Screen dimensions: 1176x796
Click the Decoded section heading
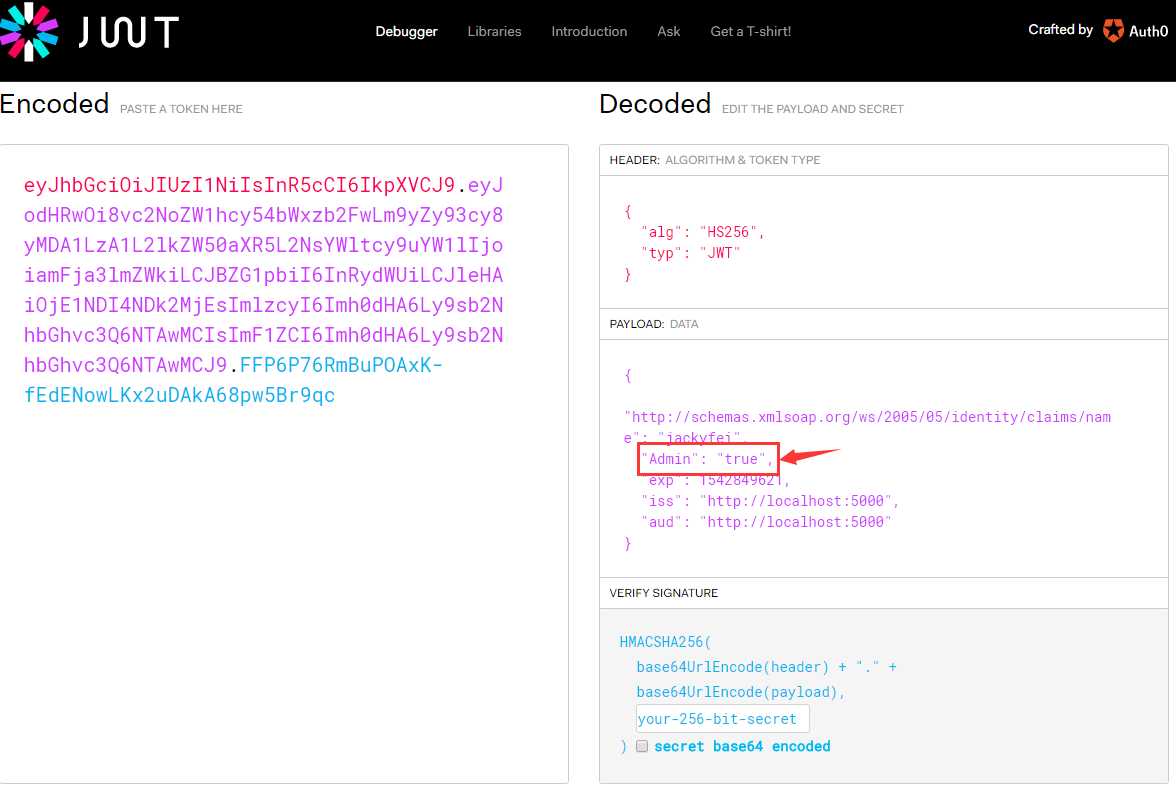tap(656, 104)
